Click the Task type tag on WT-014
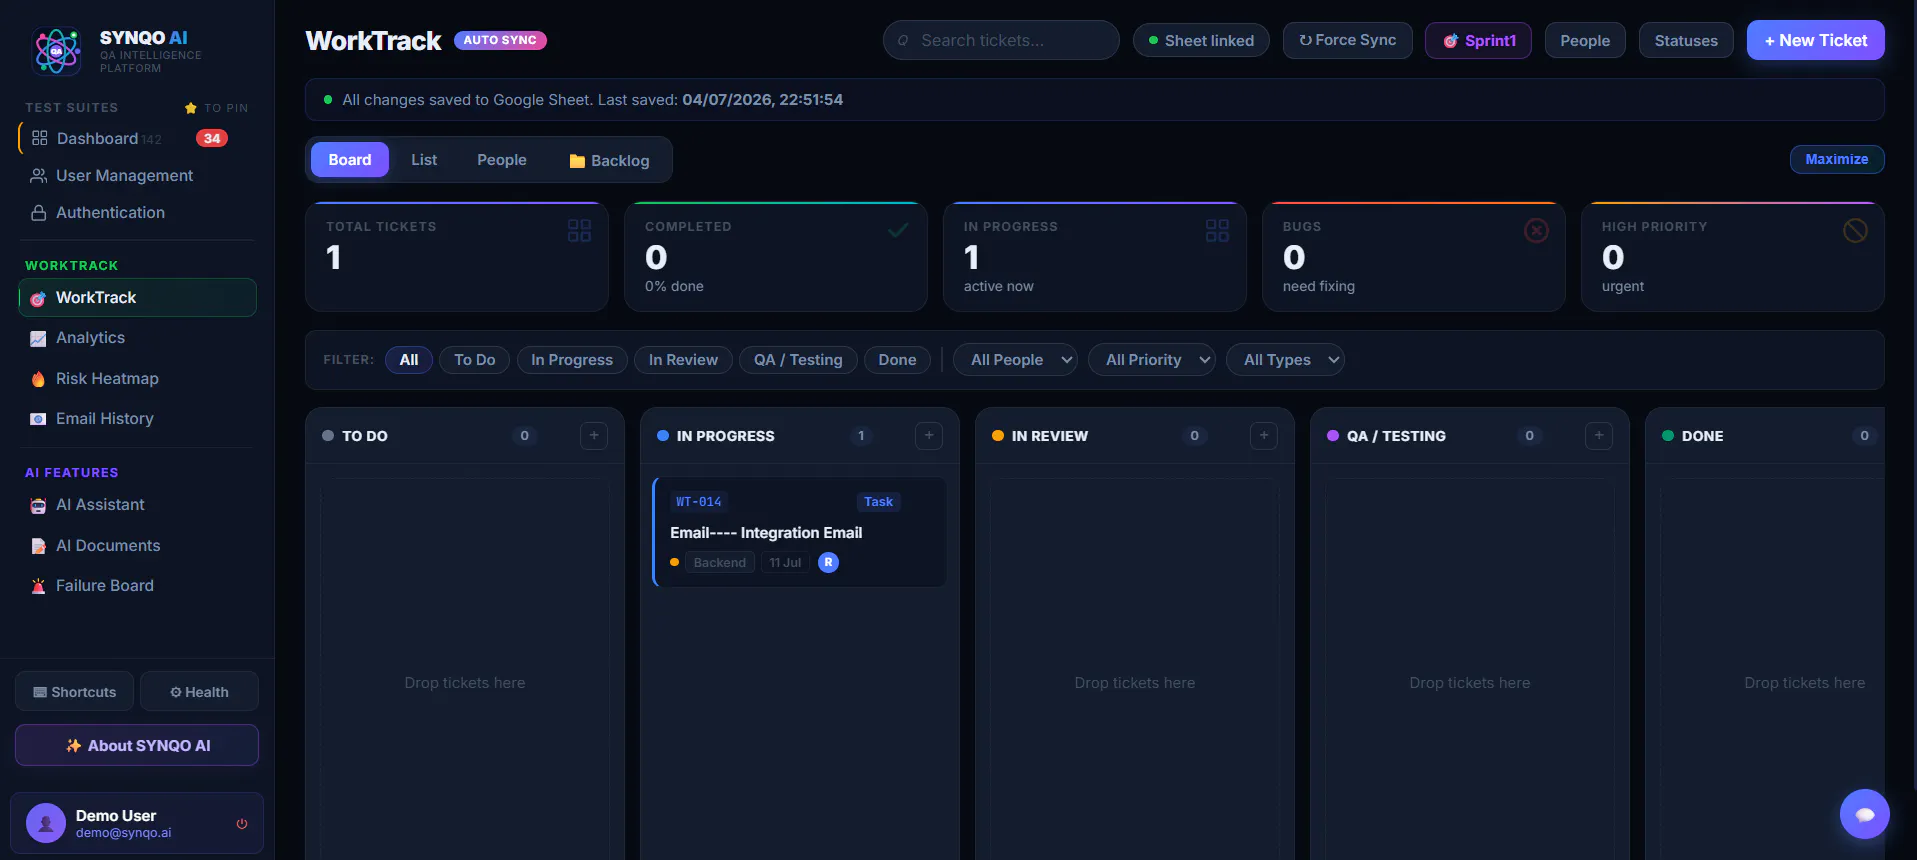Viewport: 1917px width, 860px height. tap(878, 502)
